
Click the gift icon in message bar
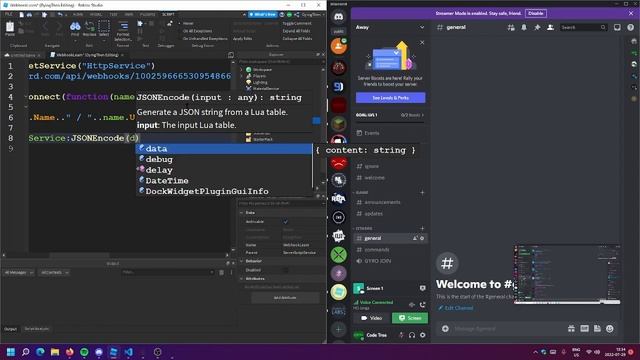pos(571,329)
